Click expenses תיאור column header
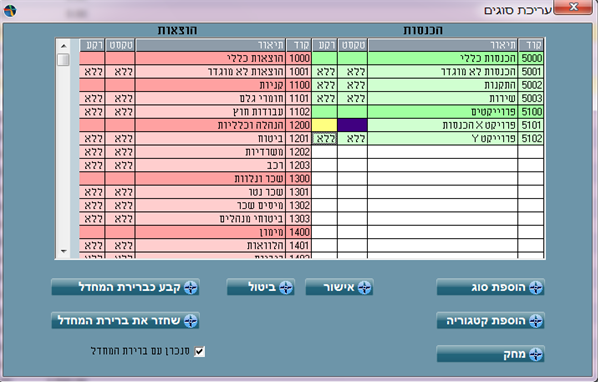 [210, 45]
